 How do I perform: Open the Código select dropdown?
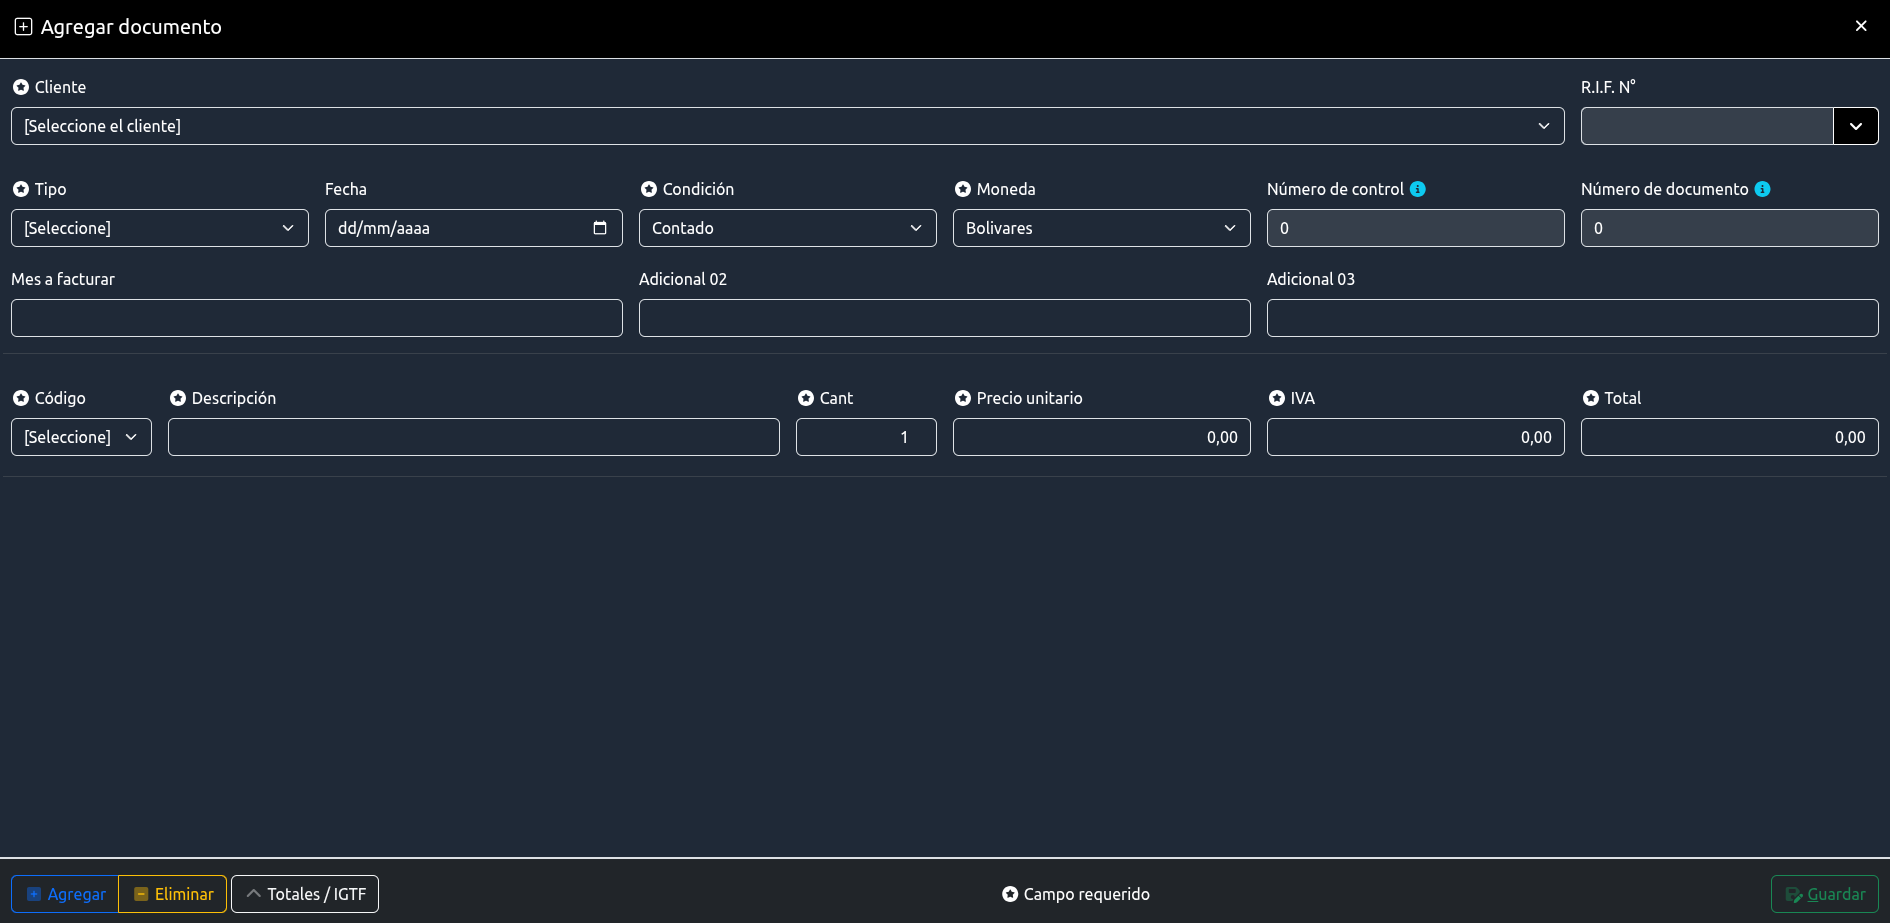point(81,437)
